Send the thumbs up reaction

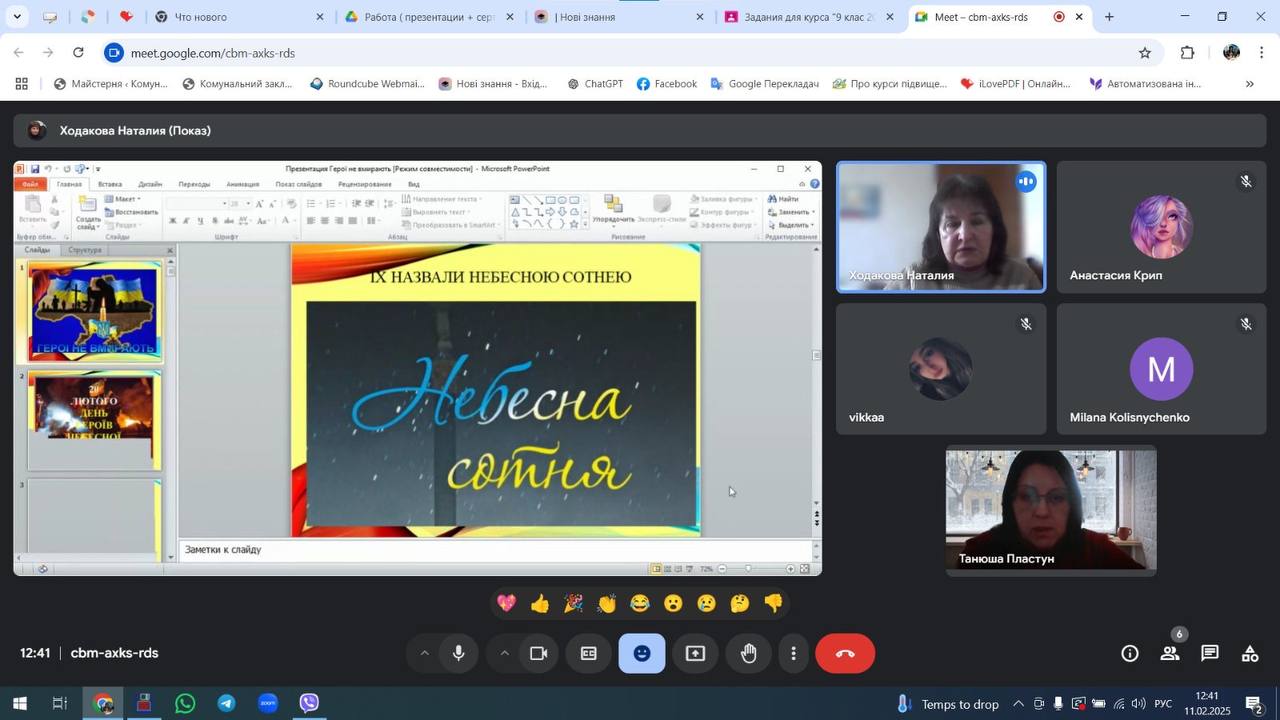[x=540, y=604]
